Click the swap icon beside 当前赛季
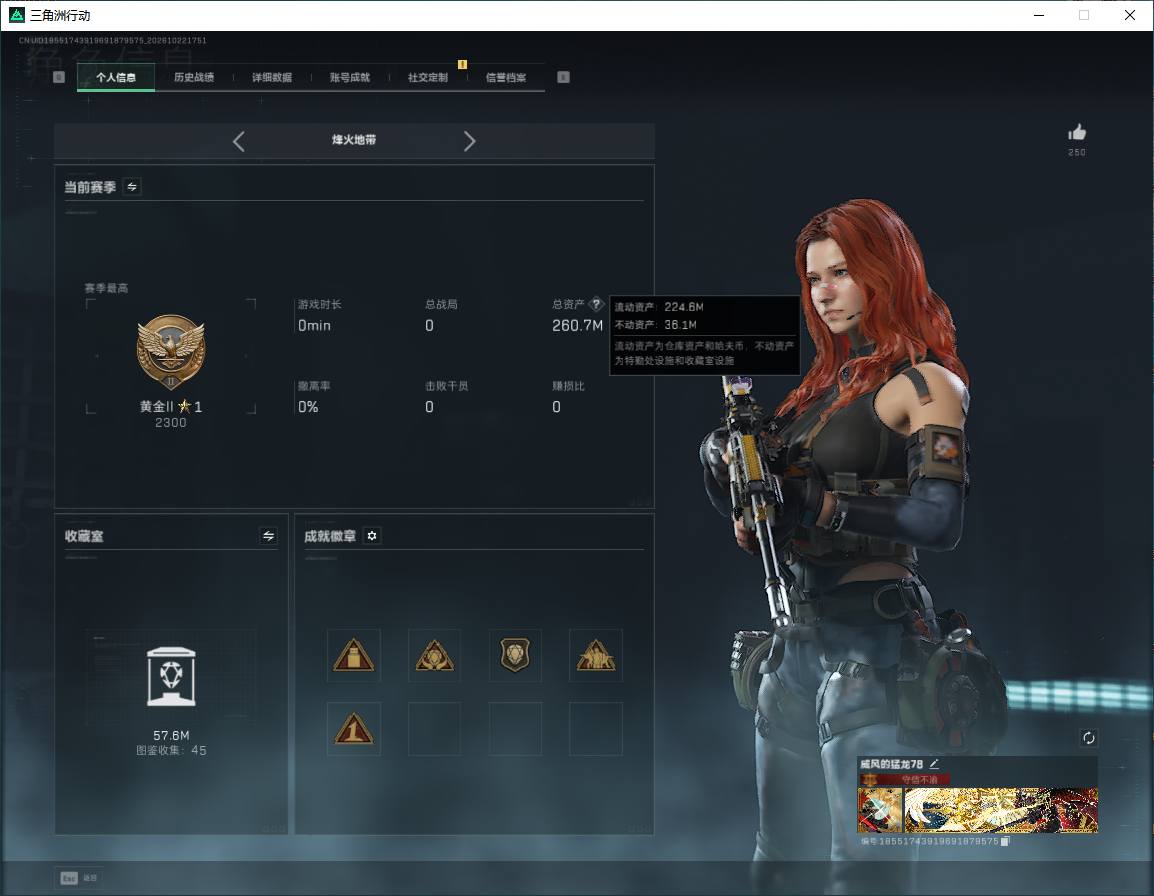This screenshot has width=1154, height=896. click(132, 187)
